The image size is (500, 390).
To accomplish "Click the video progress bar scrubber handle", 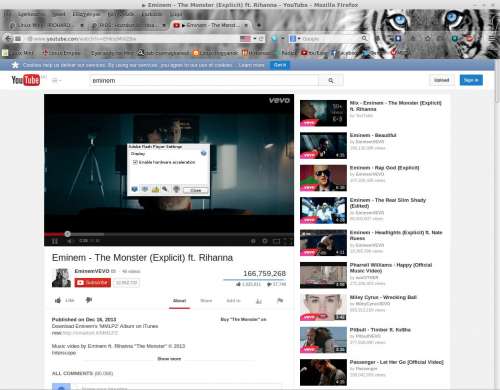I will 67,234.
